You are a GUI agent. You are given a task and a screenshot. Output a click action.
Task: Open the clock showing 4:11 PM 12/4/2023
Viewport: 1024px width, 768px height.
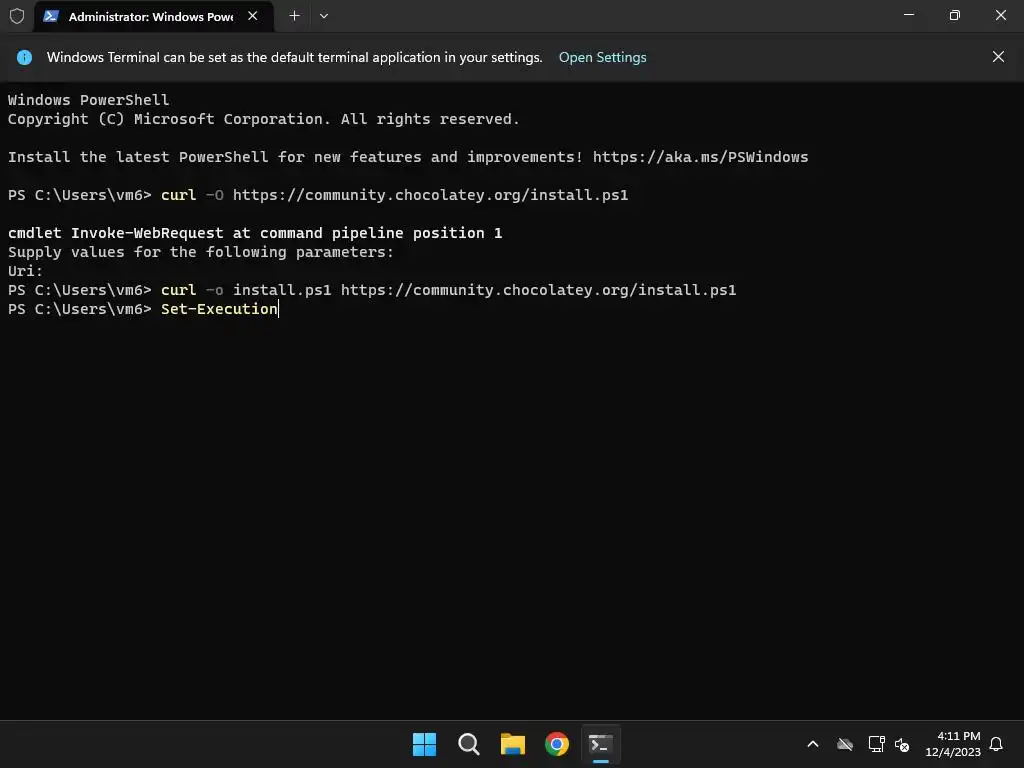tap(952, 744)
